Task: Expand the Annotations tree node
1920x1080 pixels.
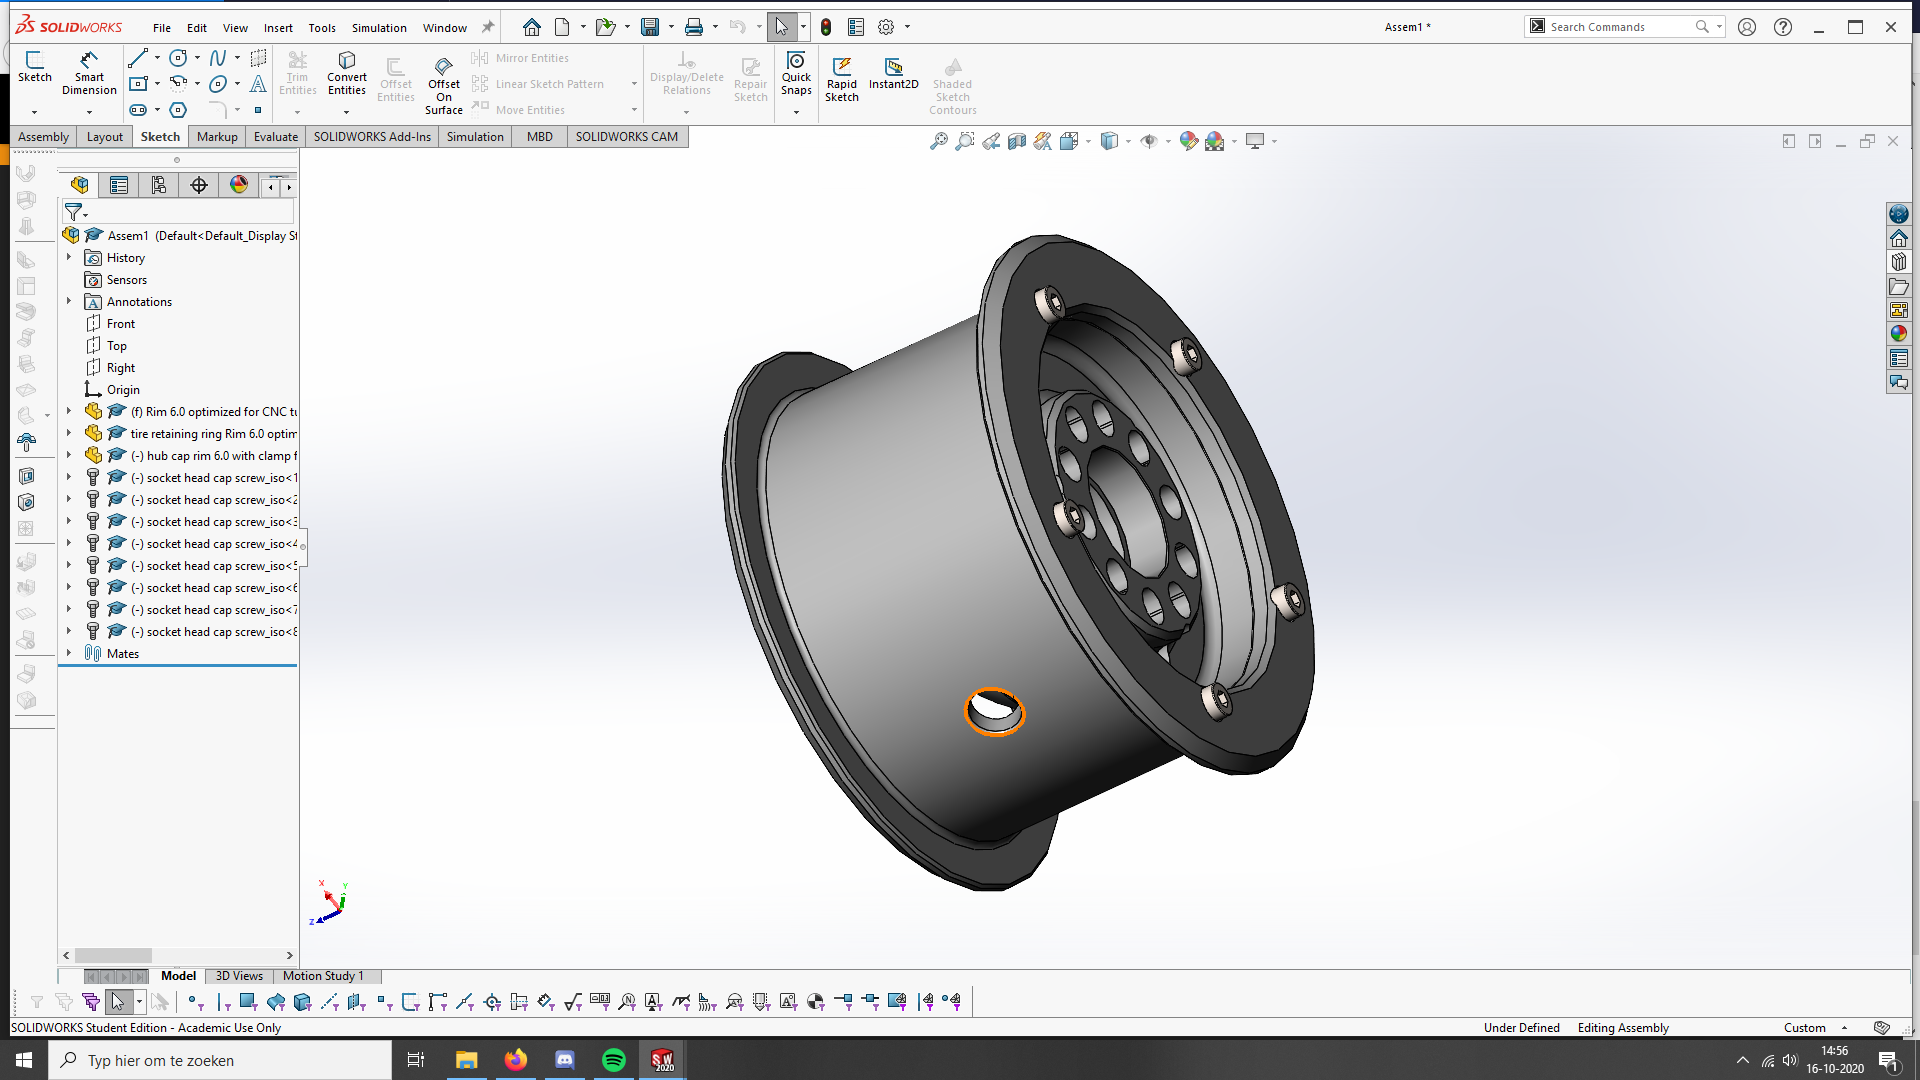Action: pyautogui.click(x=69, y=302)
